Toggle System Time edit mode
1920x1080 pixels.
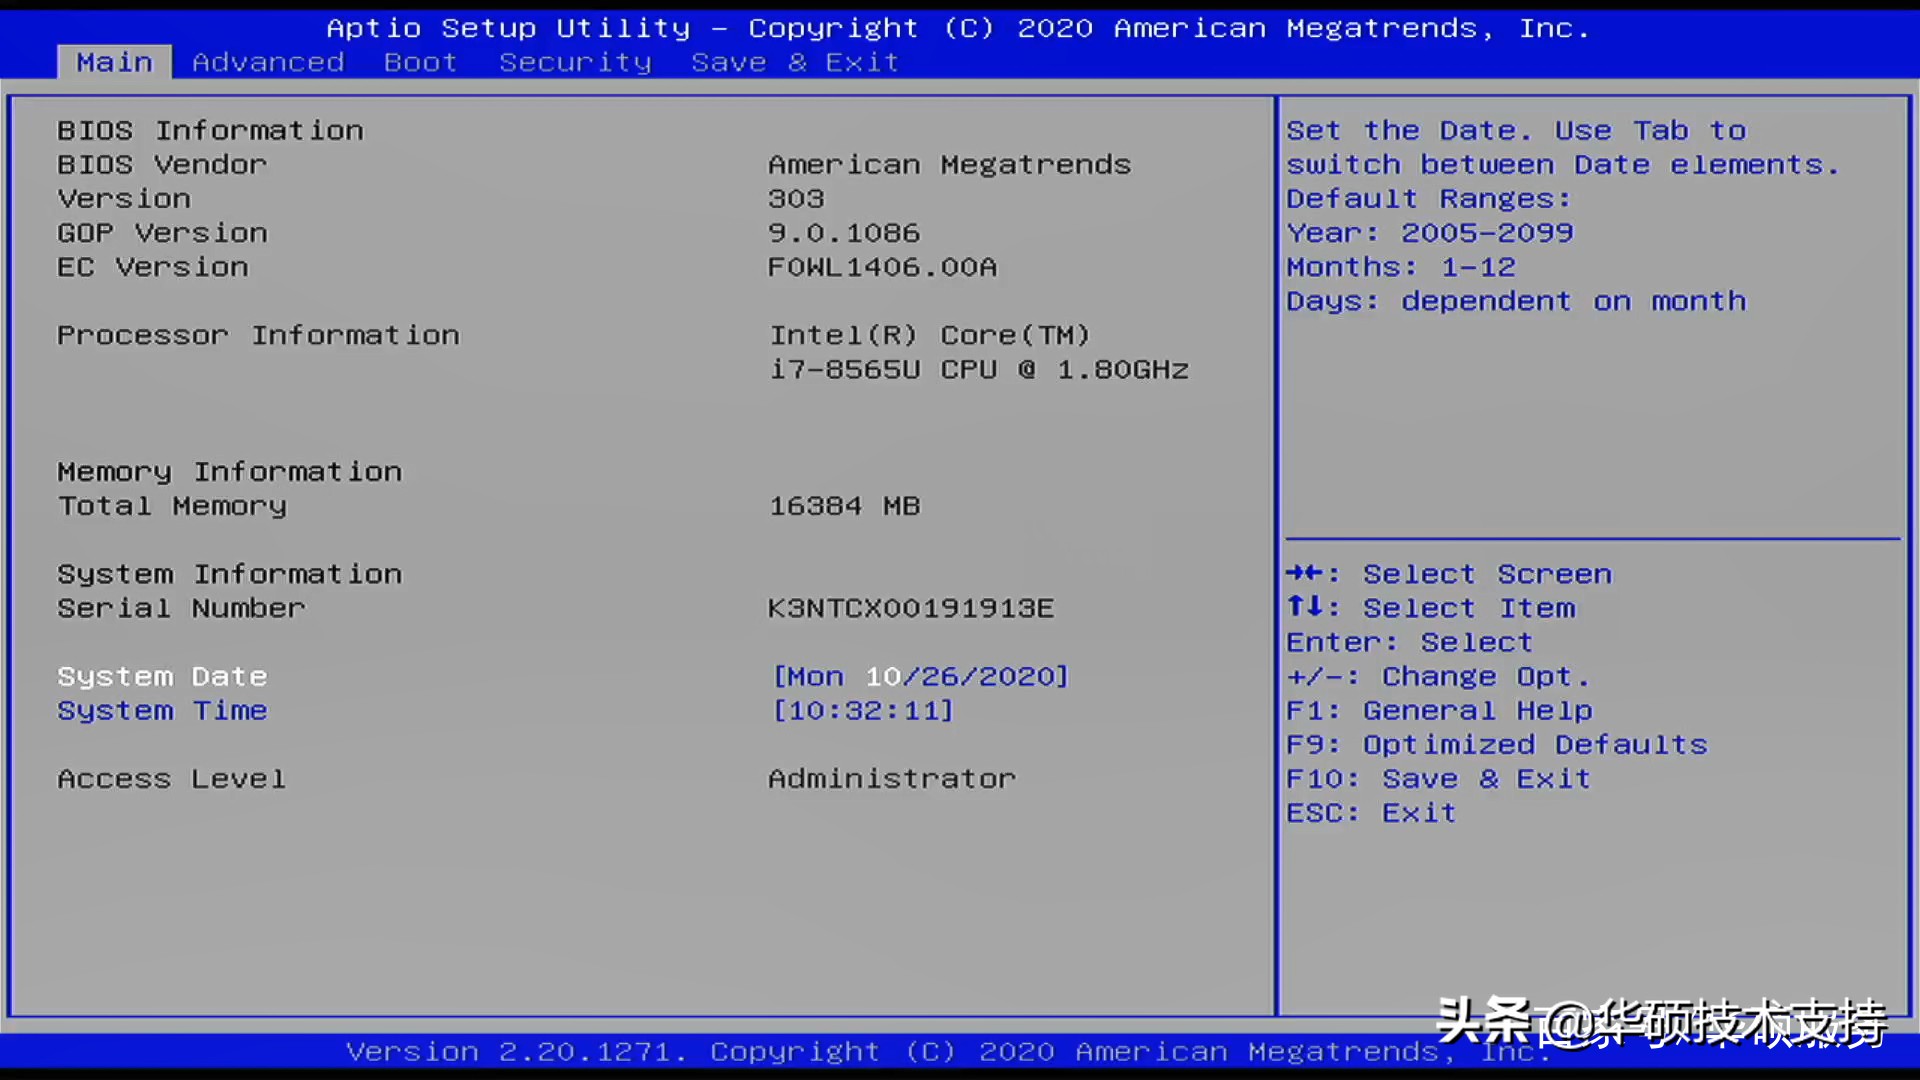coord(160,709)
